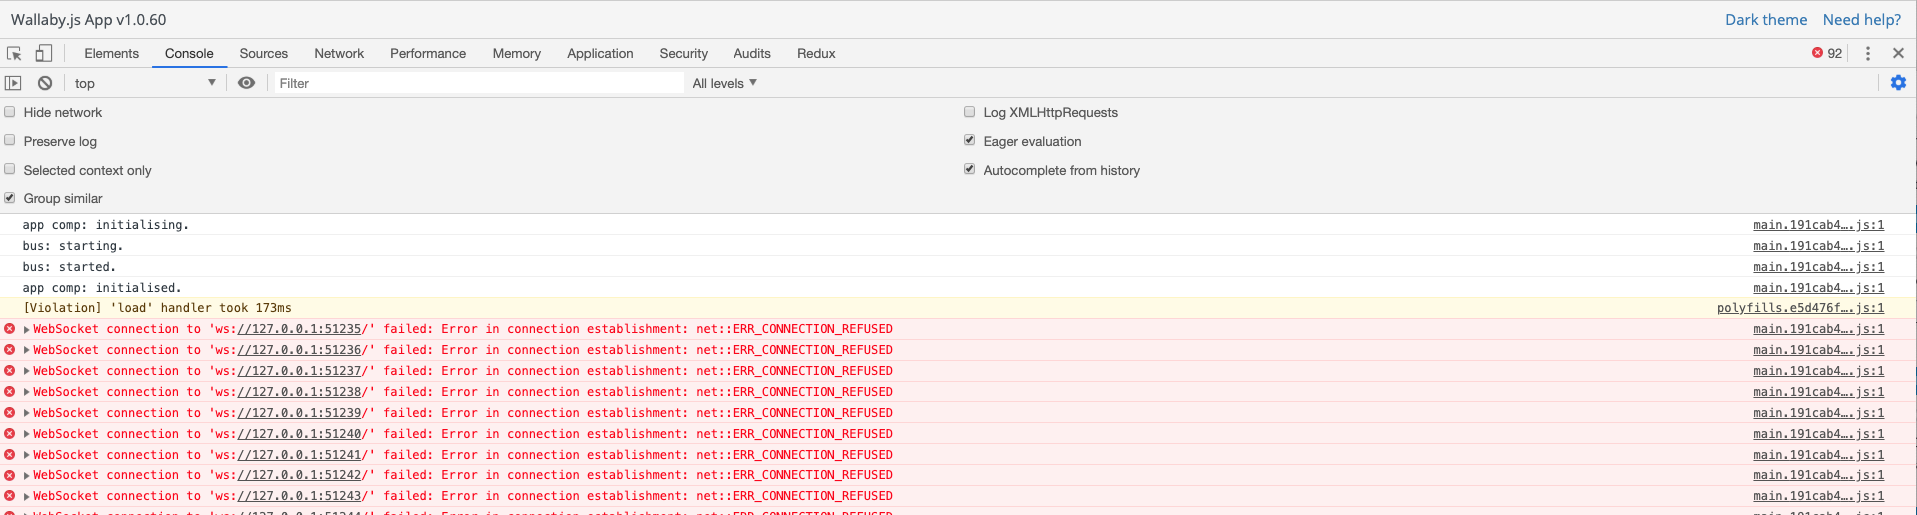Close the DevTools panel
This screenshot has width=1917, height=515.
pos(1898,53)
